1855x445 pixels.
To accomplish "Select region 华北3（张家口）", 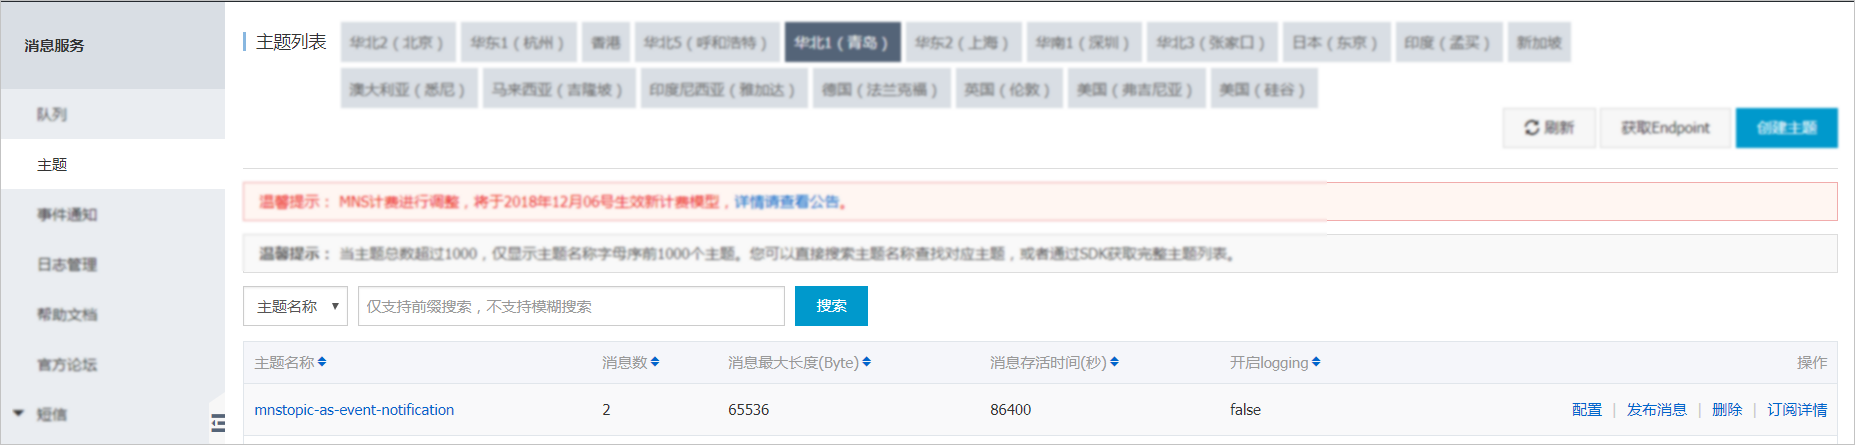I will 1211,42.
